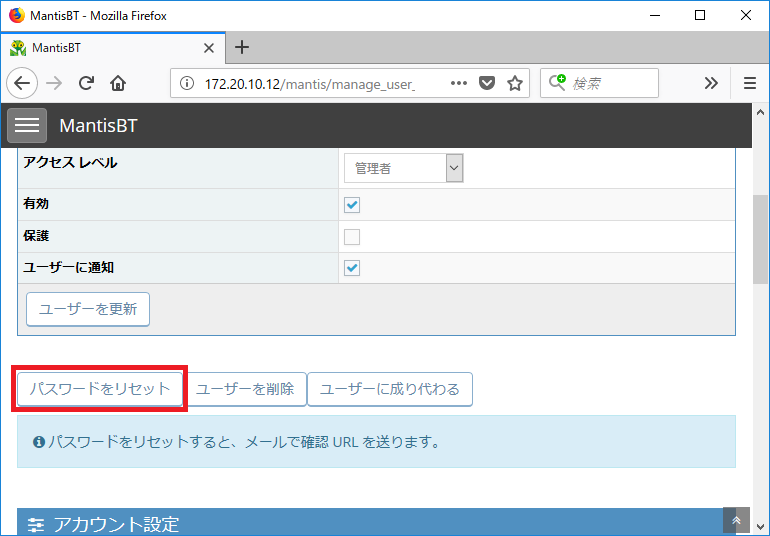Toggle the MantisBT sidebar menu button
Screen dimensions: 770x536
(27, 125)
